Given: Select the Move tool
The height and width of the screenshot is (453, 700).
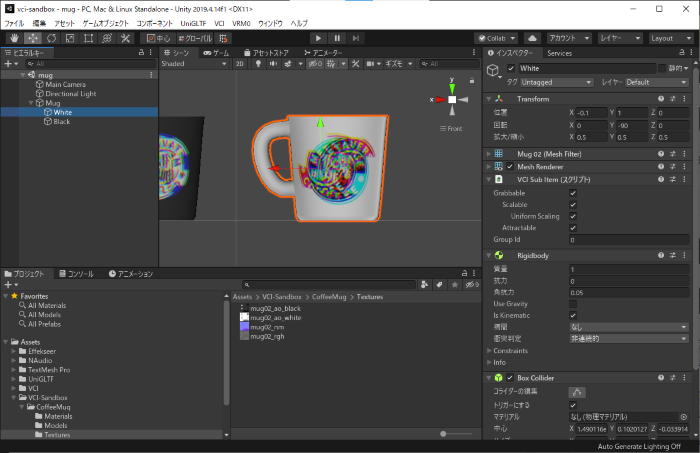Looking at the screenshot, I should [33, 38].
